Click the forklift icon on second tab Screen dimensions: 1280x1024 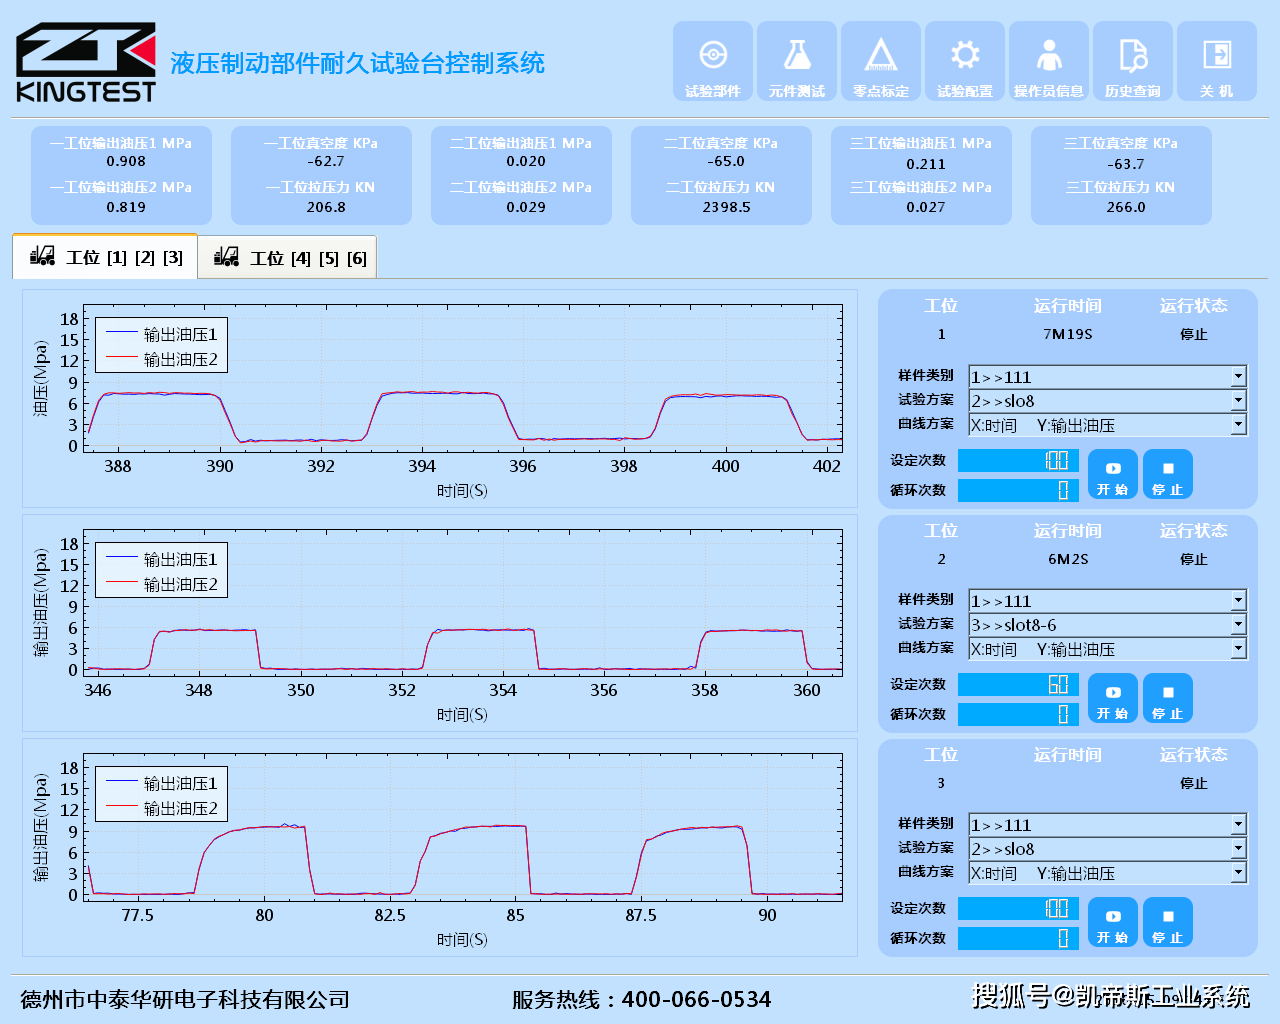pyautogui.click(x=227, y=257)
